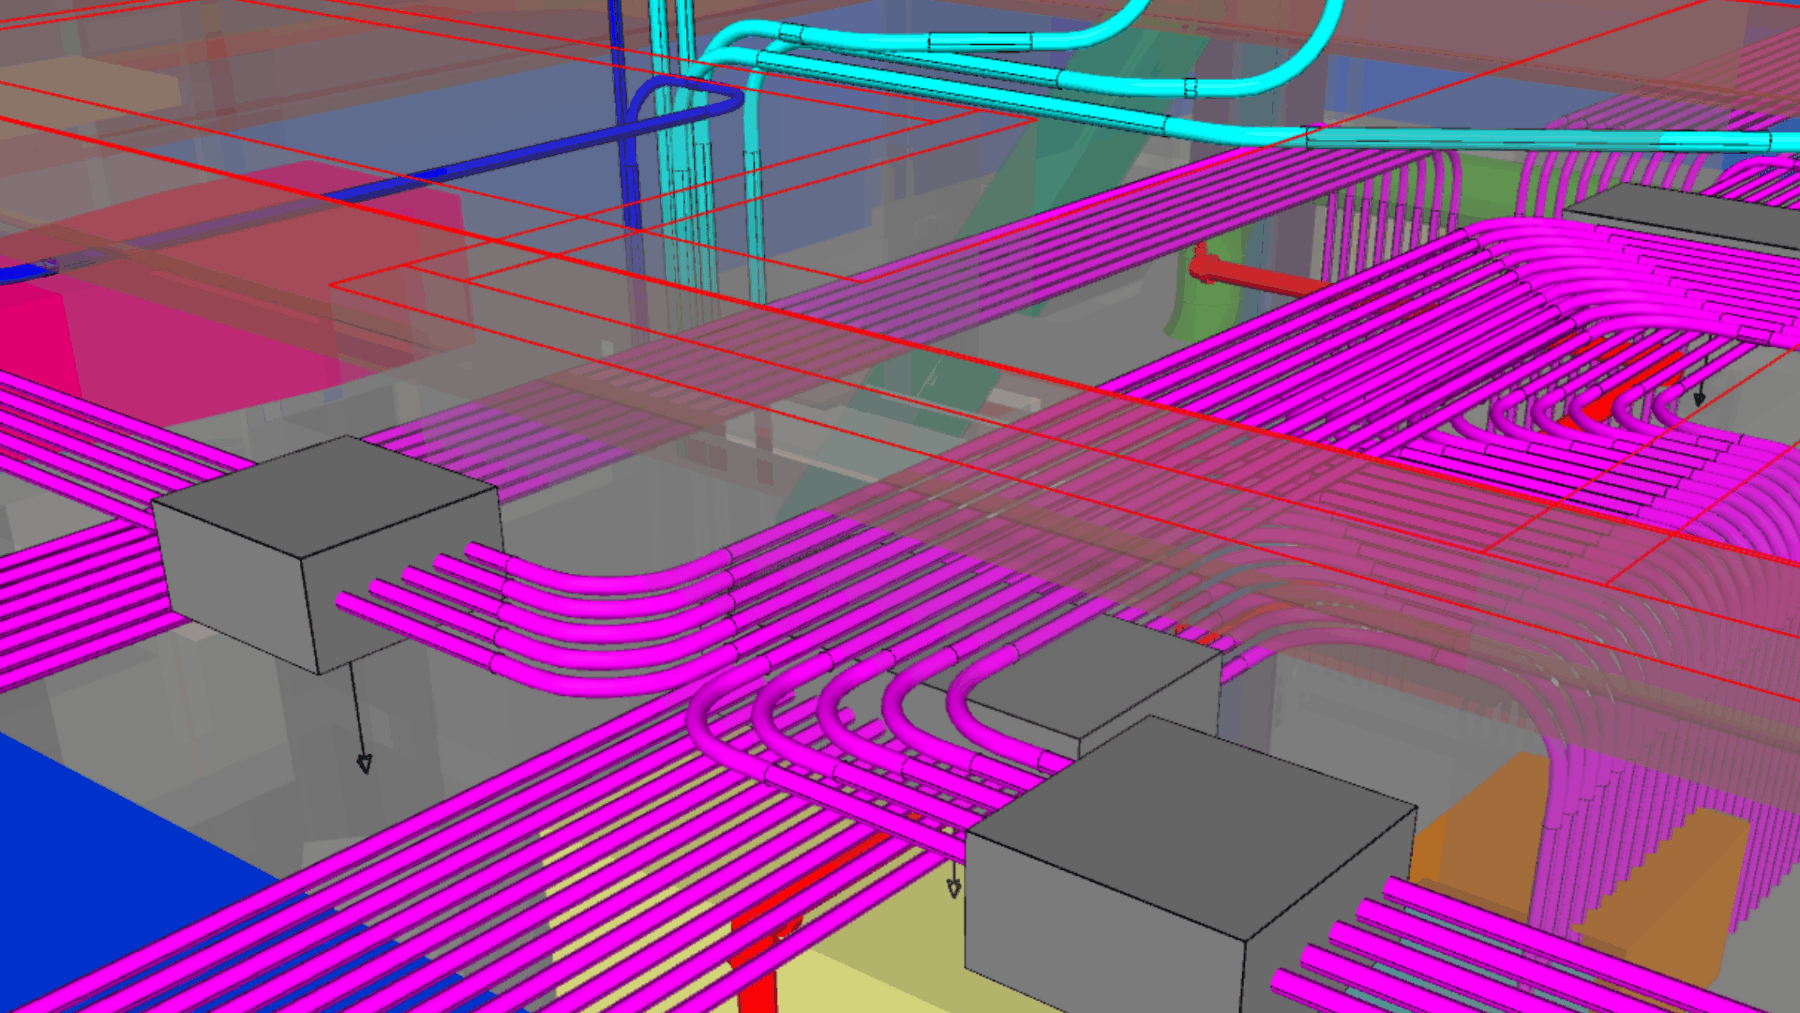
Task: Select the red pipe fitting beside the green duct
Action: click(1250, 277)
